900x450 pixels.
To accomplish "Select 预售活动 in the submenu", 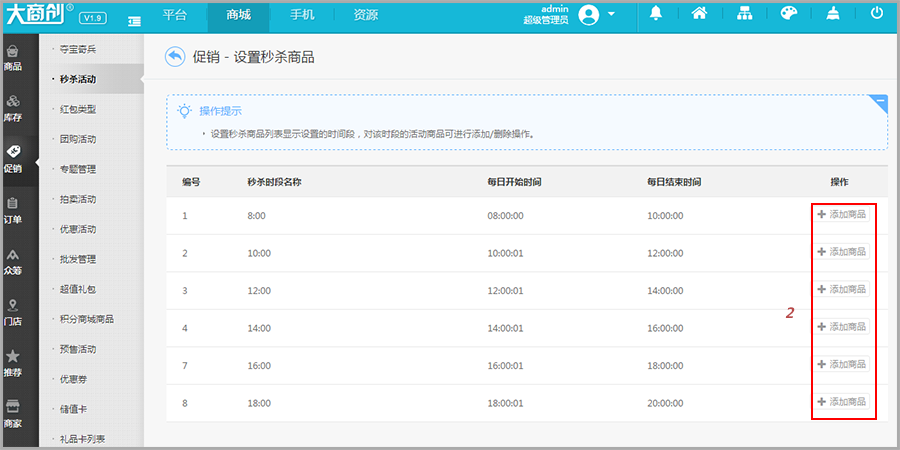I will 78,349.
